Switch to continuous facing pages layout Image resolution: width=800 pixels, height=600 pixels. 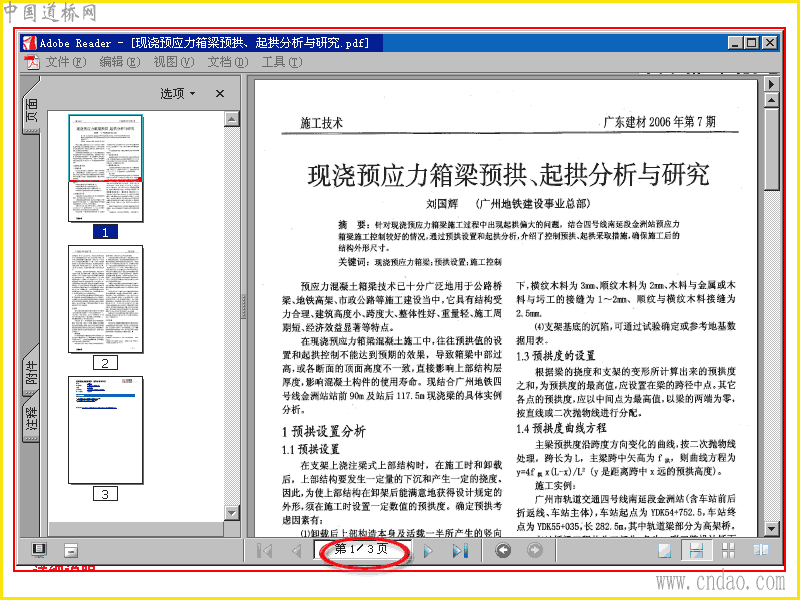click(729, 550)
